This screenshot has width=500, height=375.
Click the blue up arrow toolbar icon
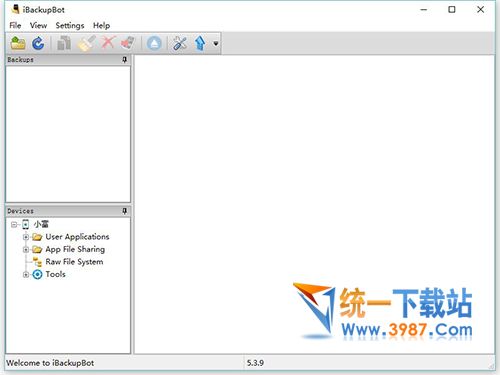tap(200, 43)
